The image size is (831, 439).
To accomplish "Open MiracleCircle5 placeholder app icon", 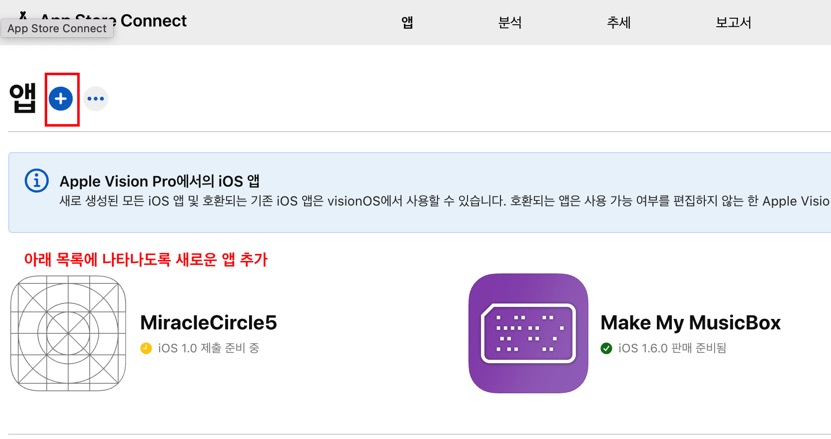I will tap(68, 333).
